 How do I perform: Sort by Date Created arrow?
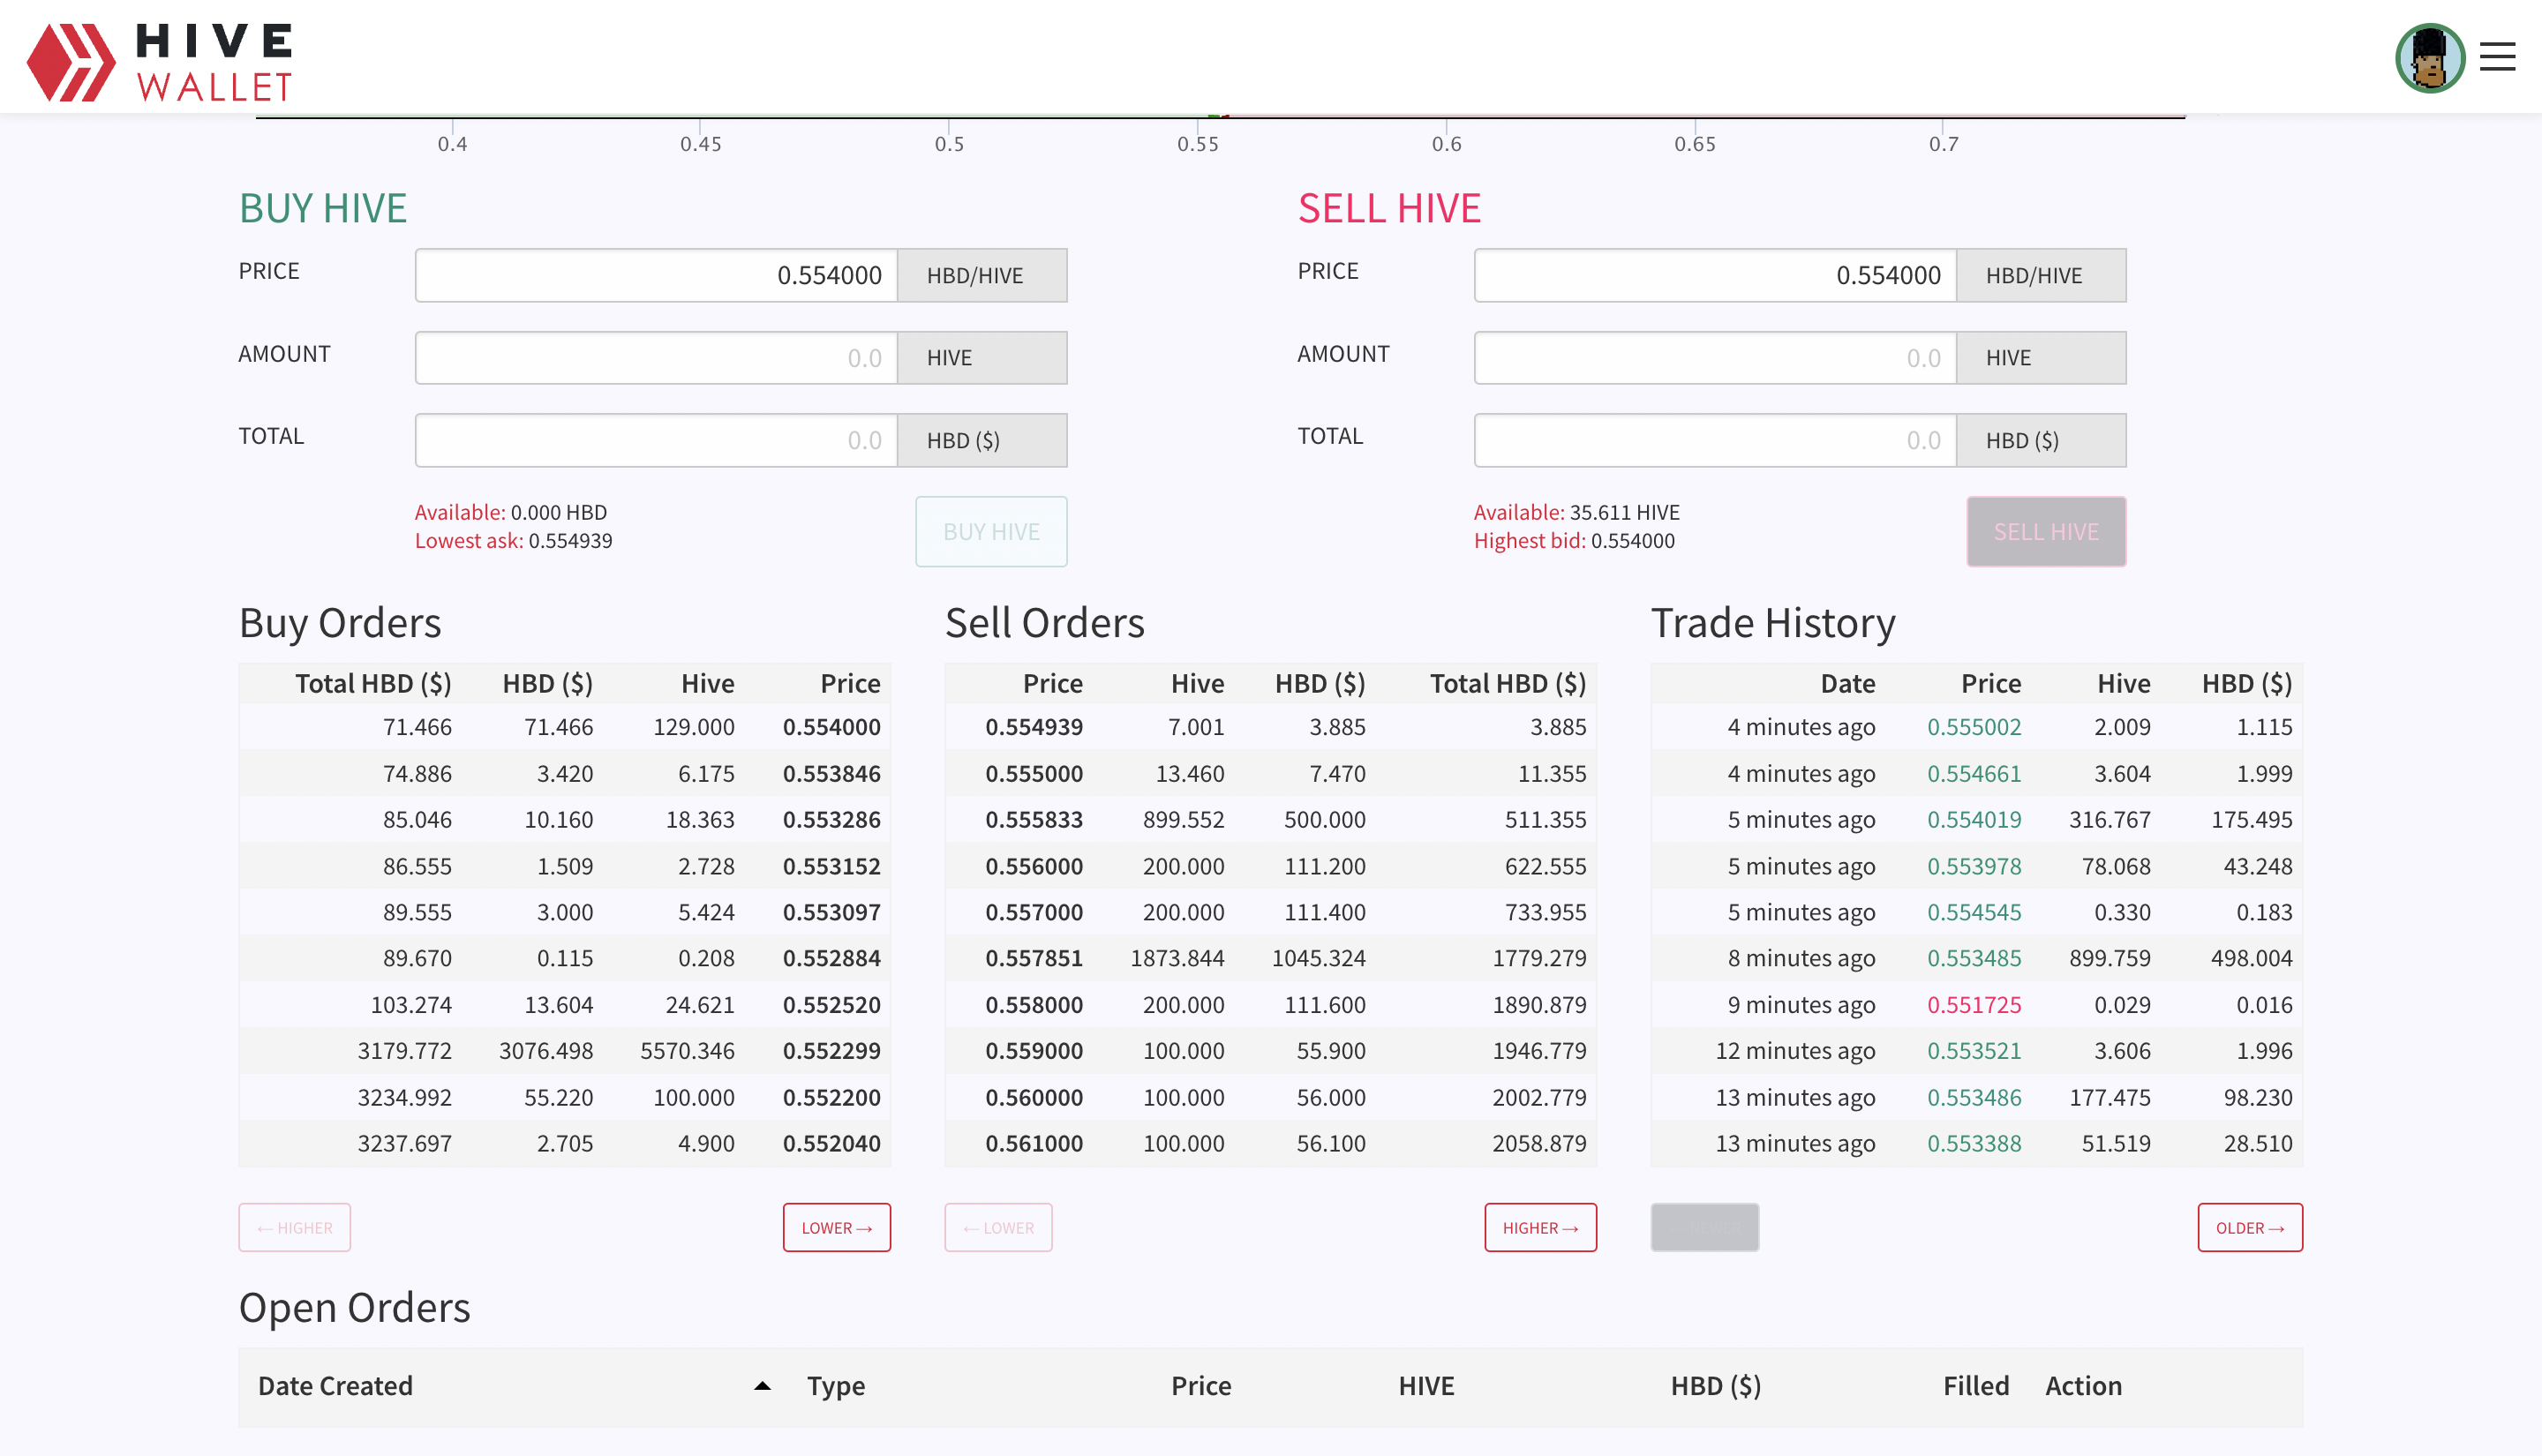point(762,1386)
